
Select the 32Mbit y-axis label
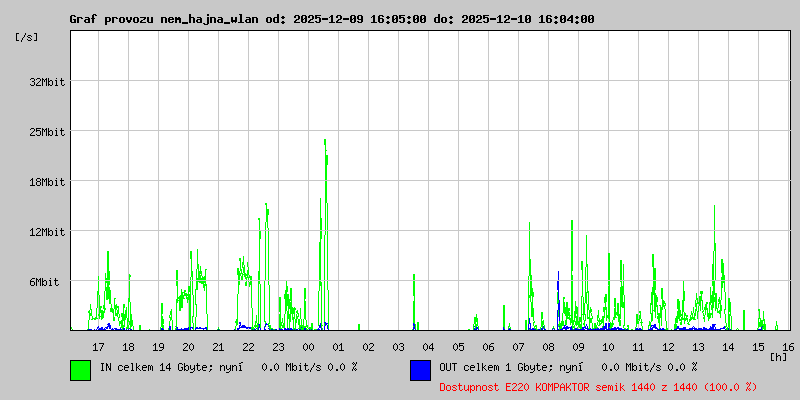[47, 82]
